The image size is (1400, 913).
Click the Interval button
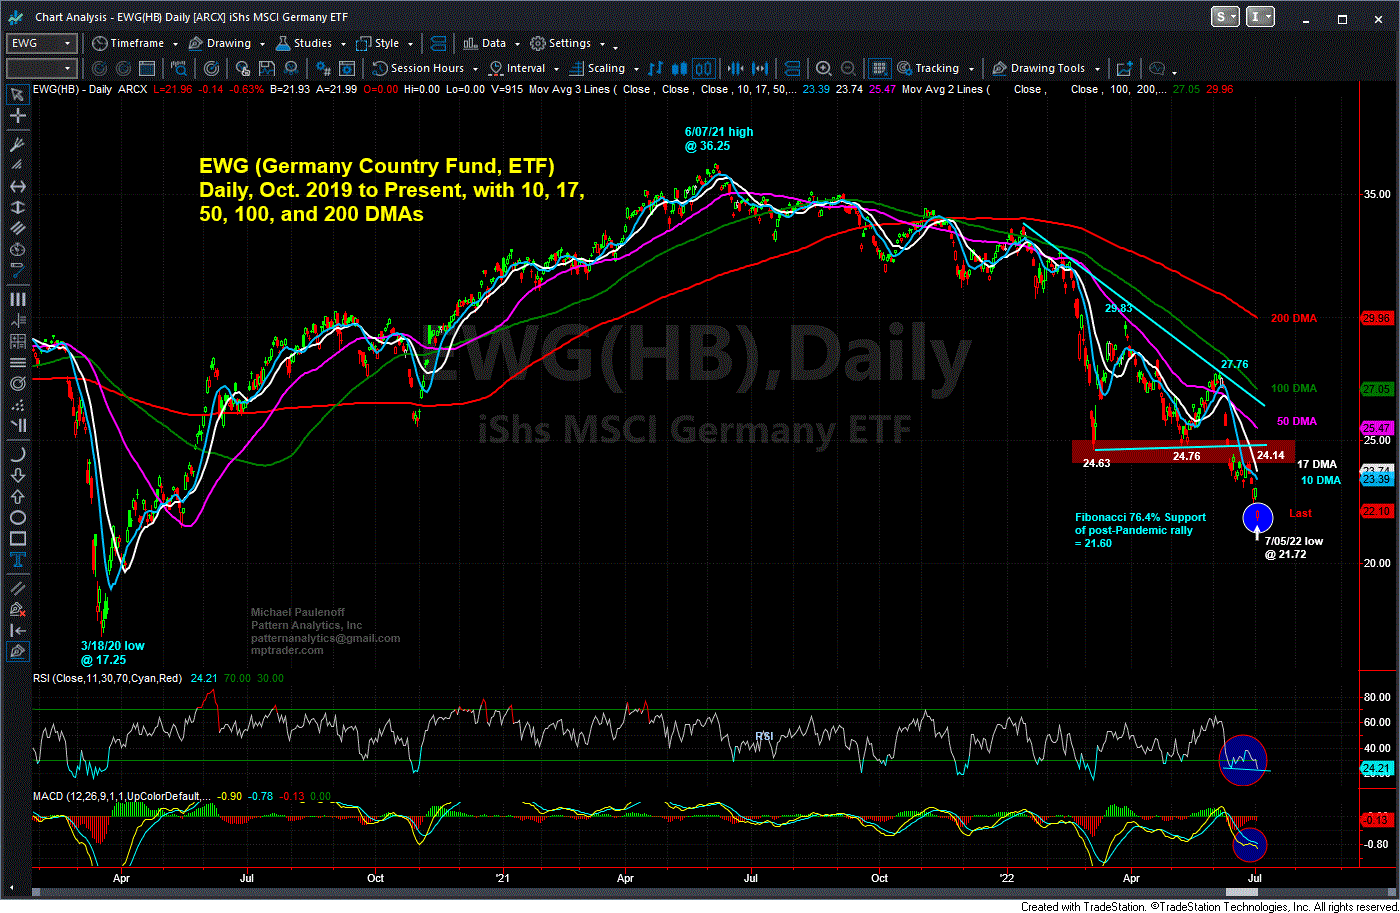coord(516,68)
